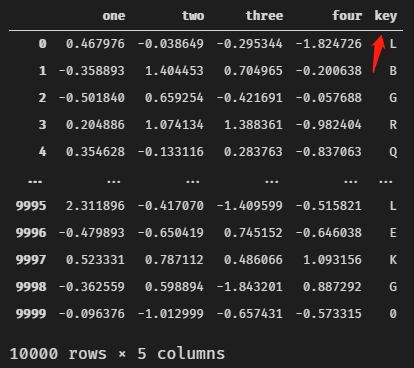The height and width of the screenshot is (368, 414).
Task: Click cell value 0.283763
Action: (x=253, y=152)
